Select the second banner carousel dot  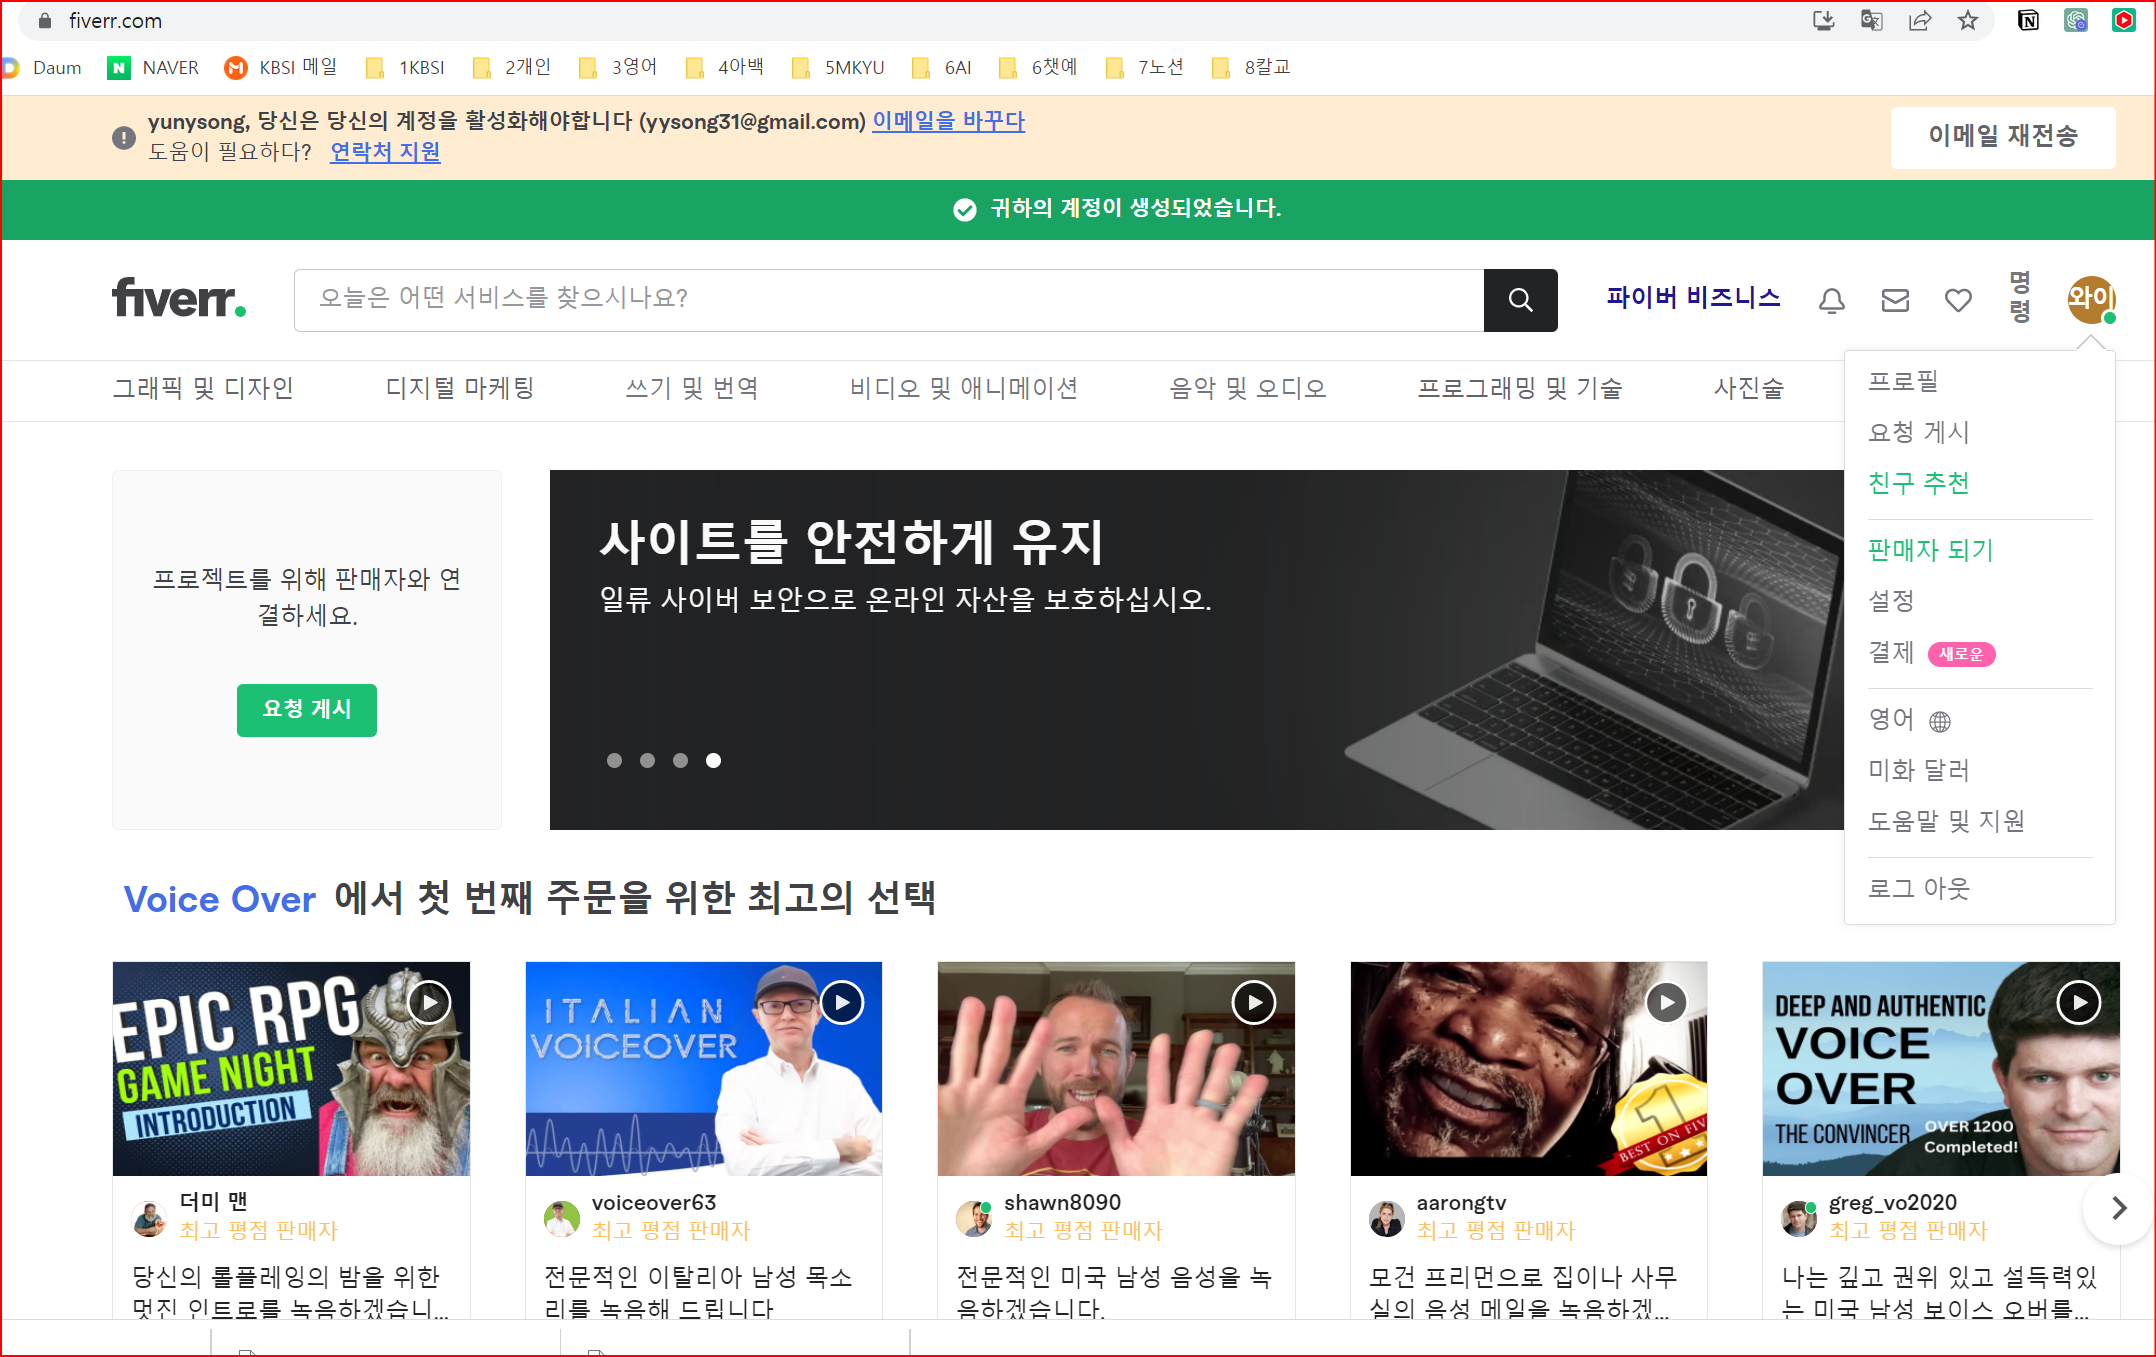[x=647, y=760]
